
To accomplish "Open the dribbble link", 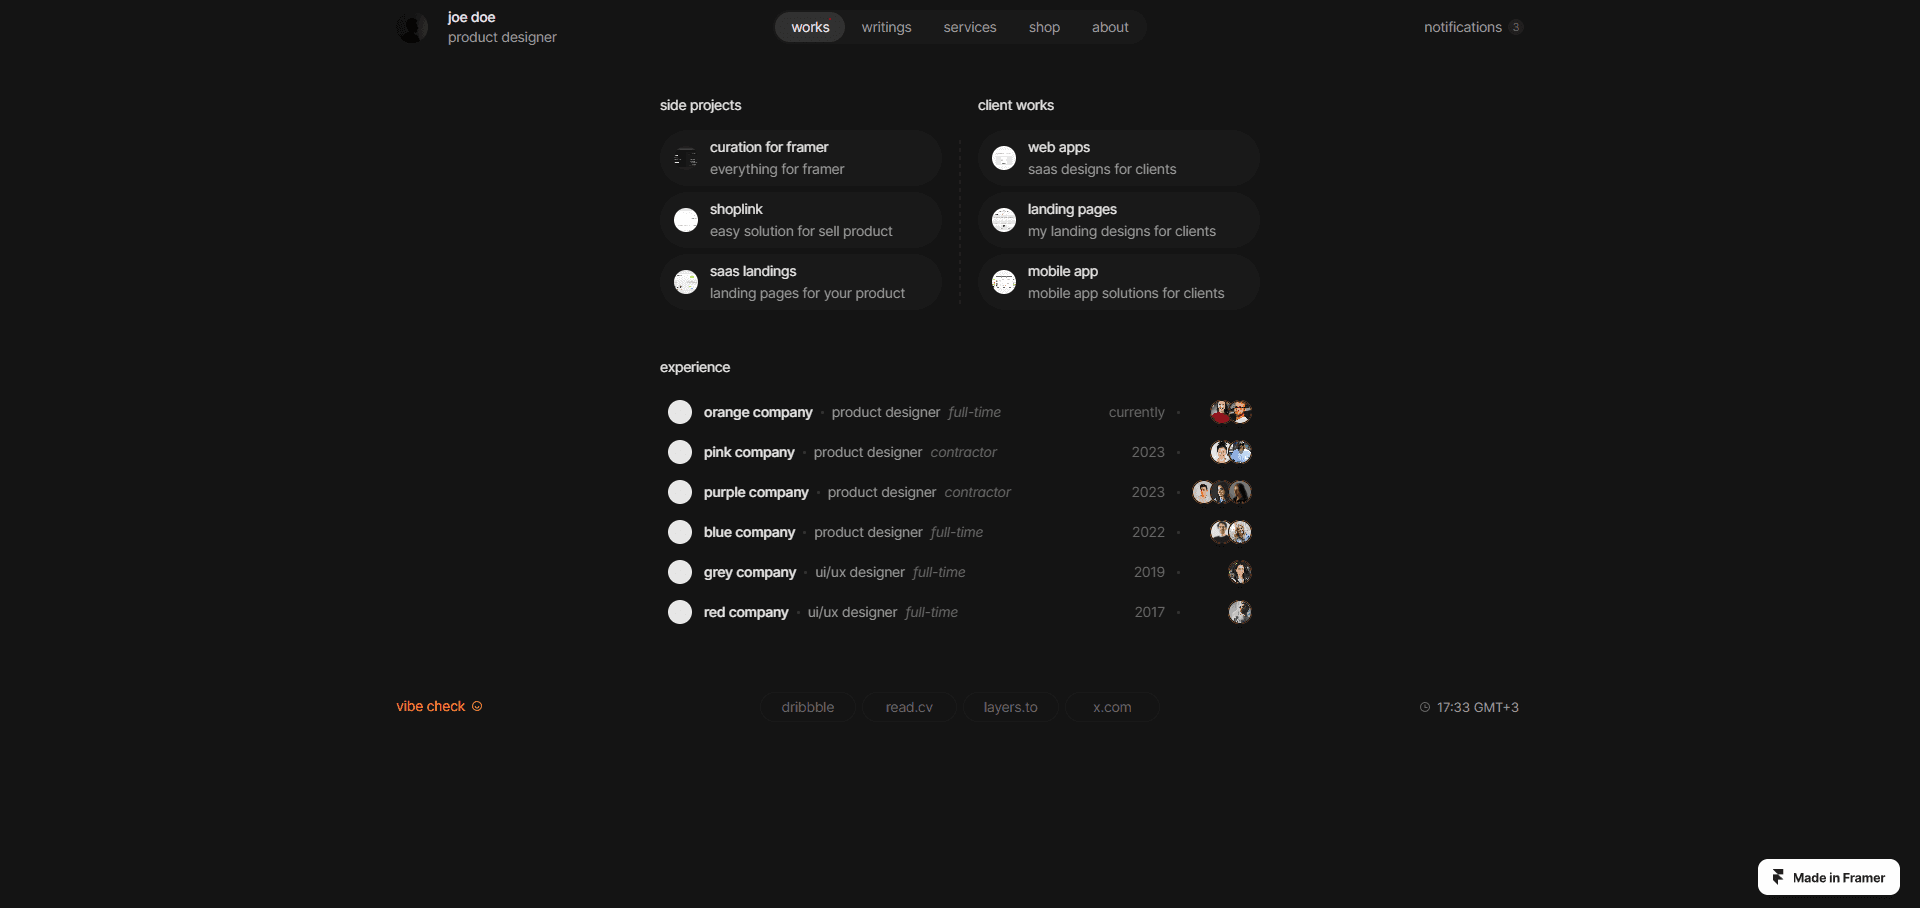I will 808,707.
